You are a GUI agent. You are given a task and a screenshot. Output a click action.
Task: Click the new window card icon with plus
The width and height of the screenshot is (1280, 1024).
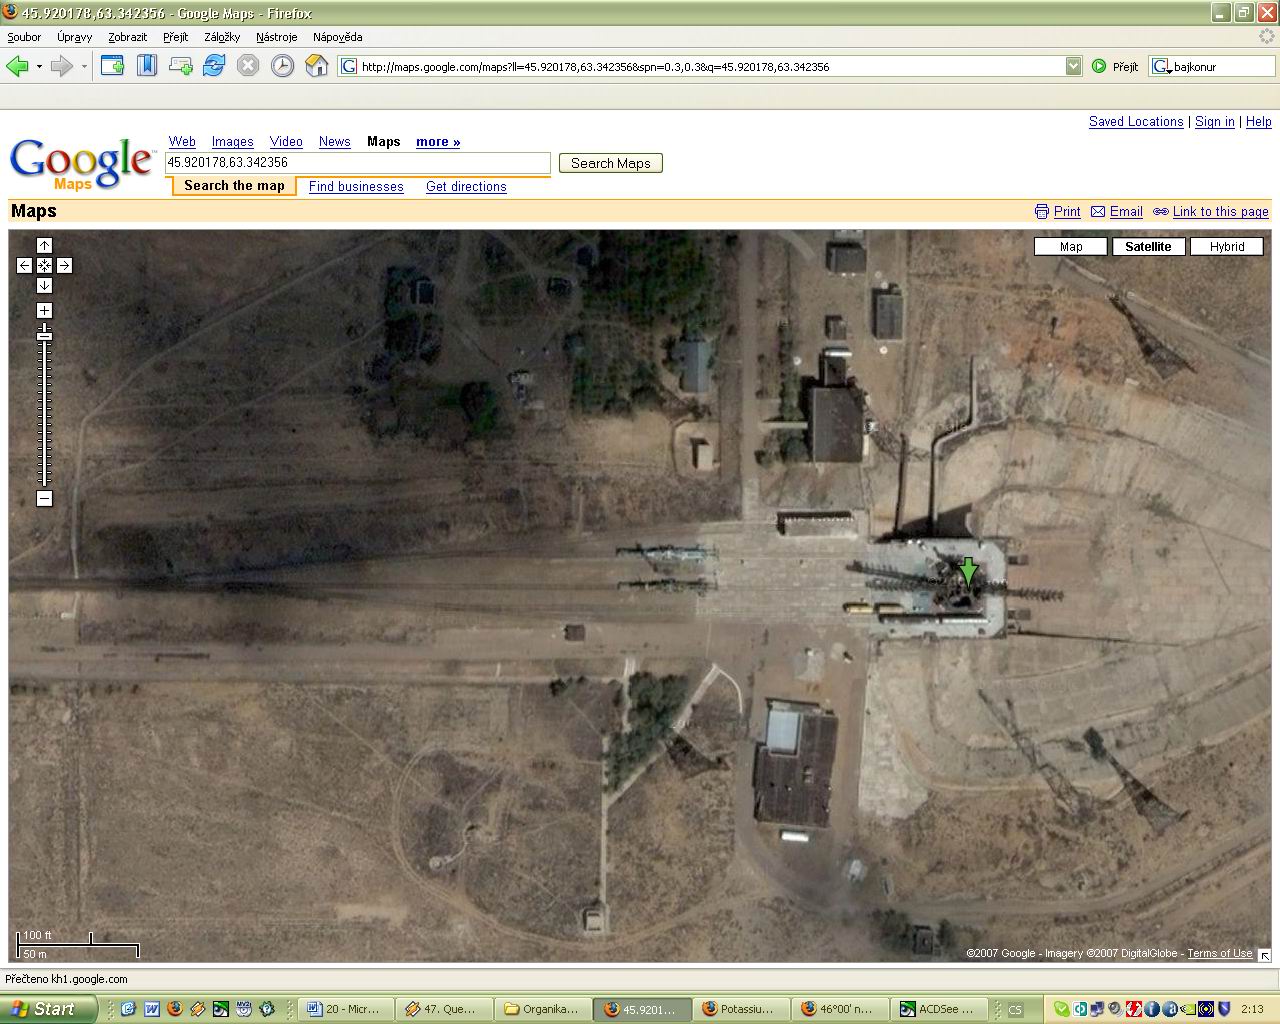181,66
